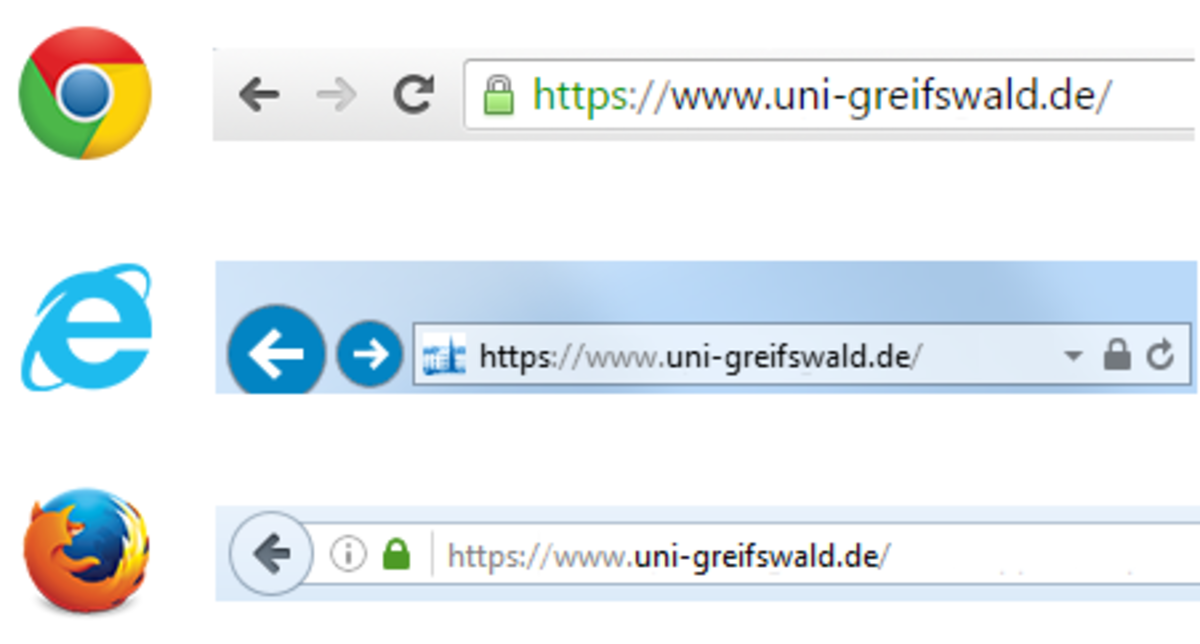This screenshot has width=1200, height=644.
Task: Go back using Chrome's back arrow
Action: coord(259,96)
